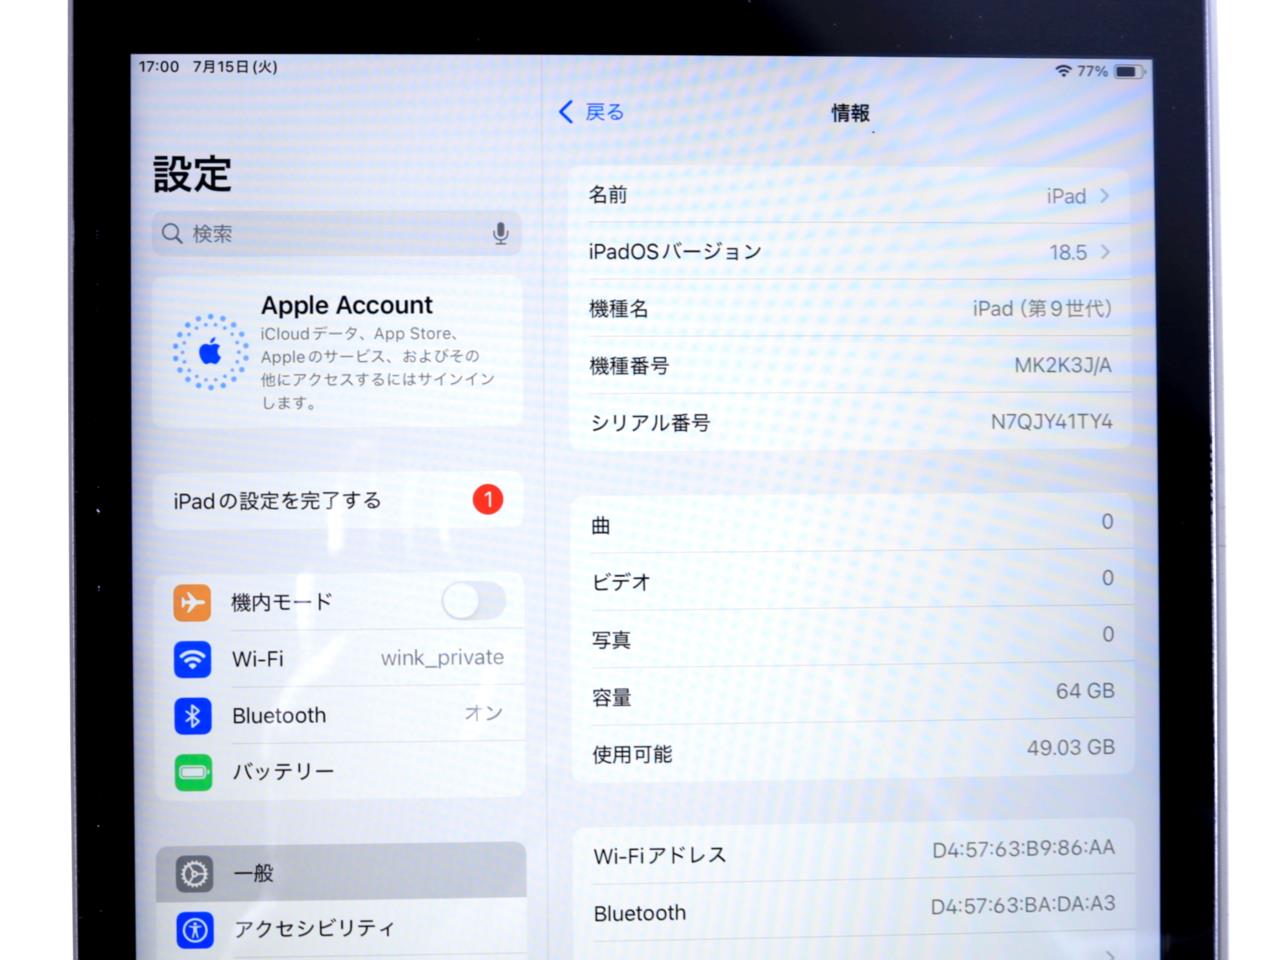Tap the 使用可能 value 49.03 GB
This screenshot has width=1280, height=960.
point(1071,747)
